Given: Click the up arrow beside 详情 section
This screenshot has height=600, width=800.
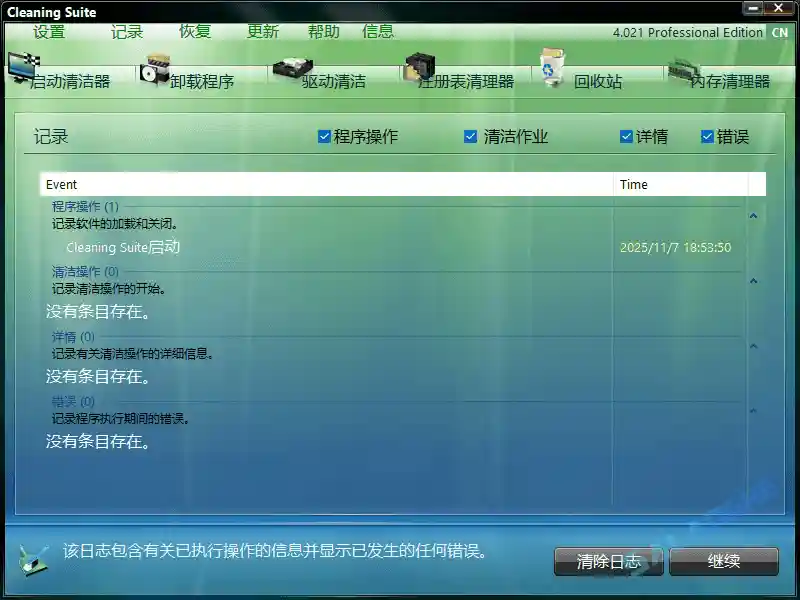Looking at the screenshot, I should coord(753,344).
